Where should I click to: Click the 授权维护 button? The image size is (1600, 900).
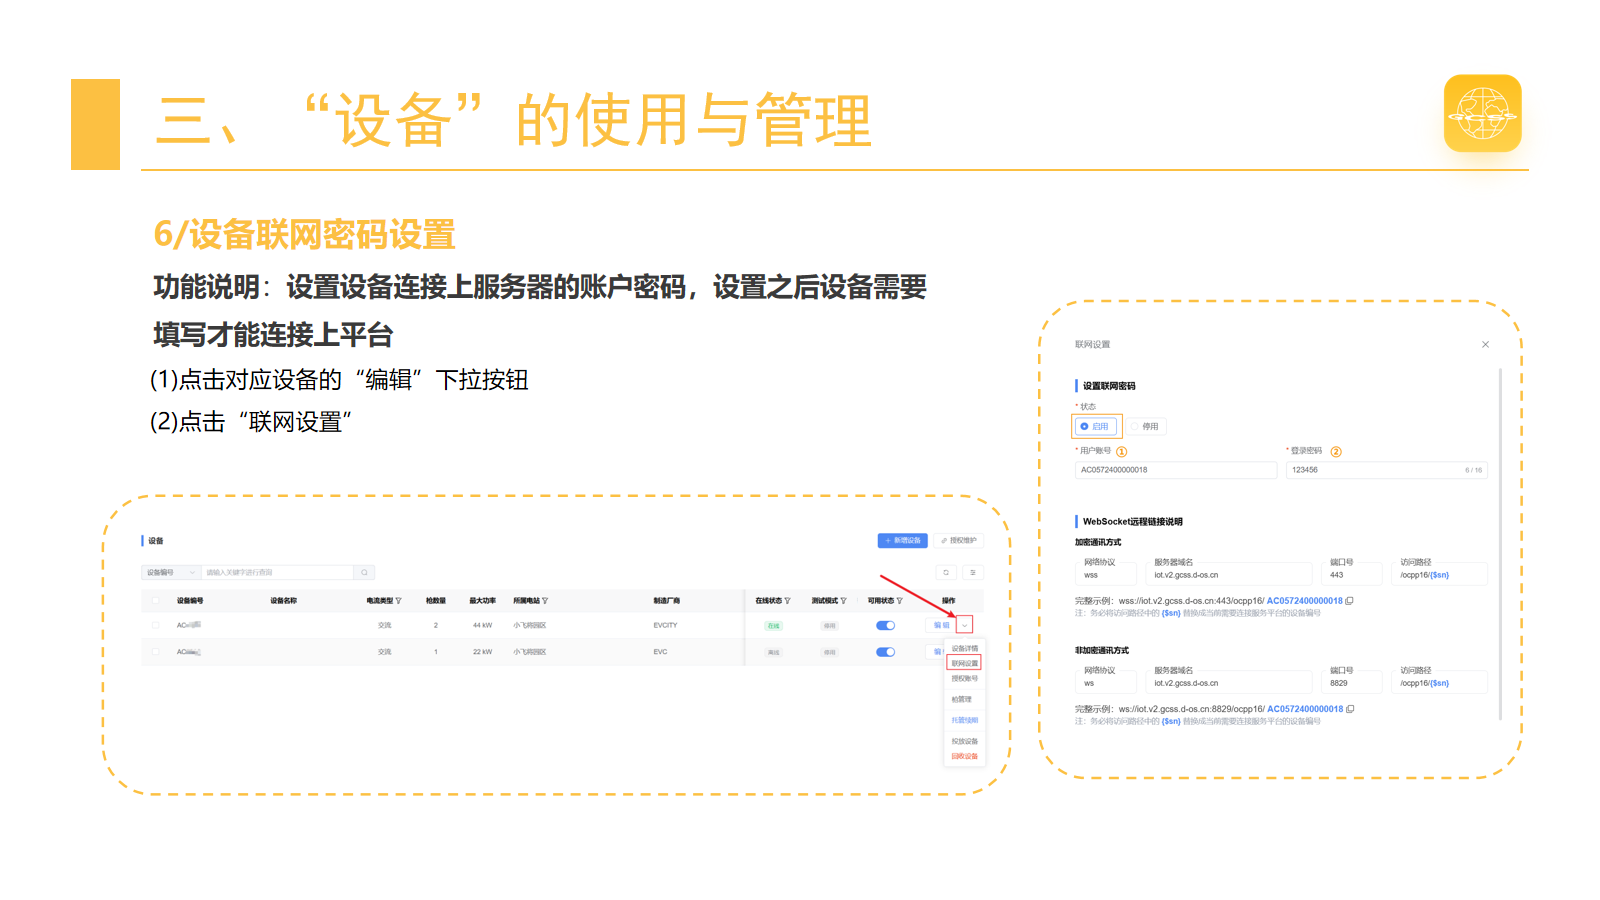tap(958, 541)
